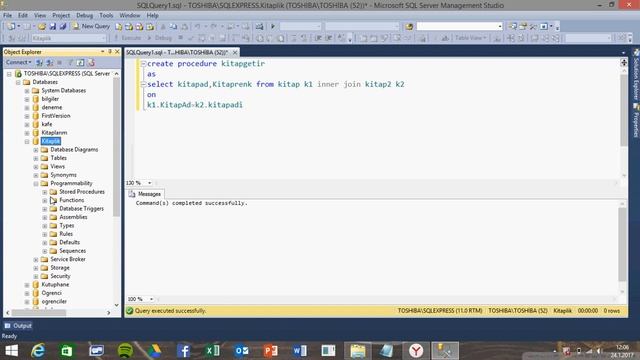Open the File menu
Image resolution: width=640 pixels, height=360 pixels.
click(7, 15)
